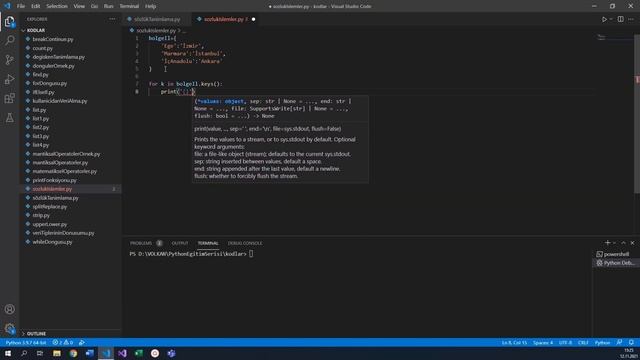Change indentation via Spaces: 4
Screen dimensions: 640x360
coord(543,342)
